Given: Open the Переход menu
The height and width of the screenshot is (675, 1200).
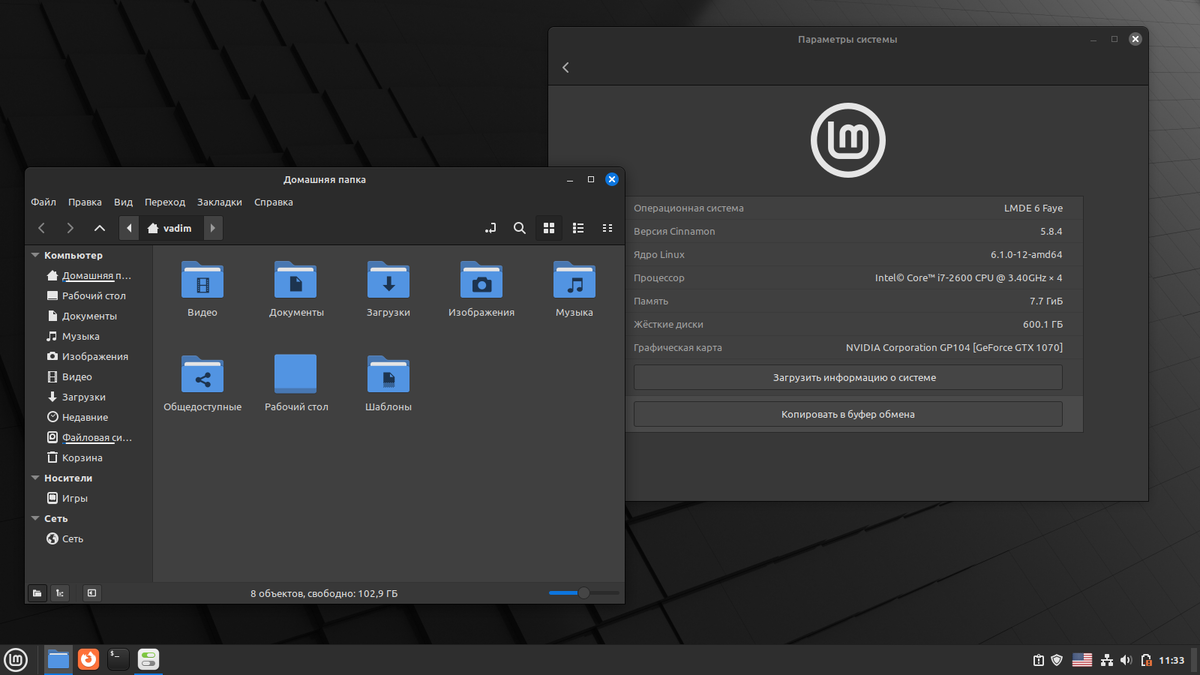Looking at the screenshot, I should coord(165,202).
